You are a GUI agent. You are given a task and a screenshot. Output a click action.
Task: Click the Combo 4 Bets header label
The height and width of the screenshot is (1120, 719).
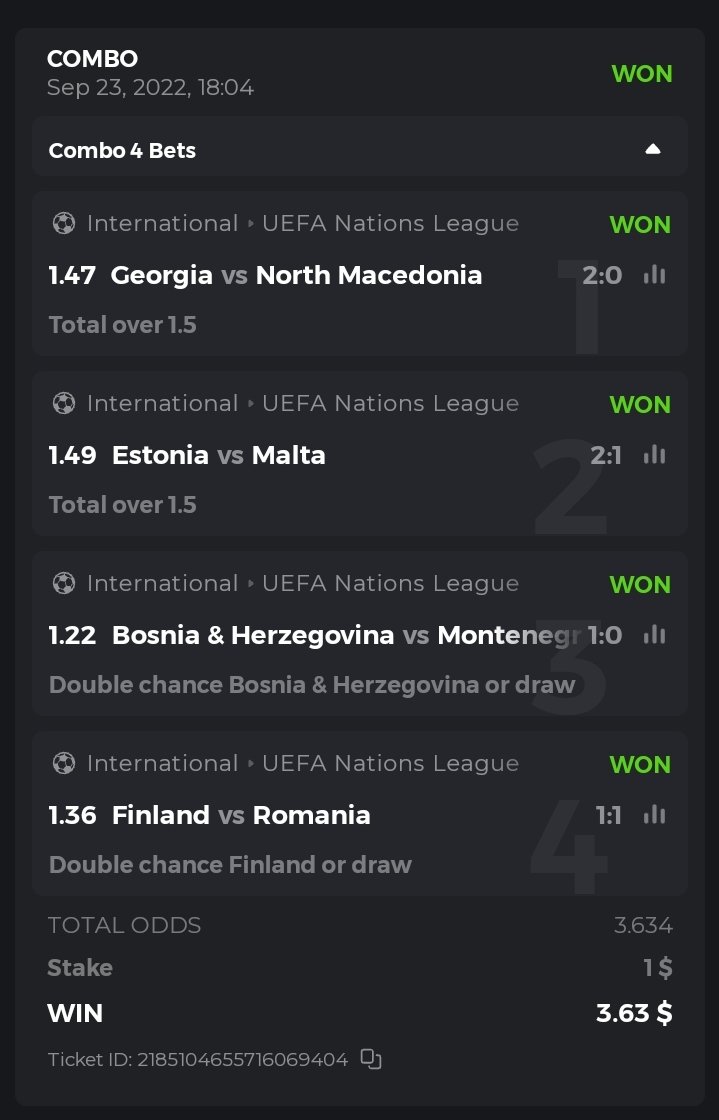coord(122,151)
